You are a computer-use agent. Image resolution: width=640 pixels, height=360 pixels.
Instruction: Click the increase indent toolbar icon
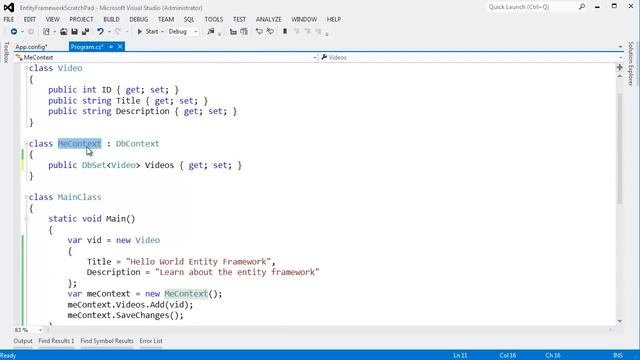244,31
